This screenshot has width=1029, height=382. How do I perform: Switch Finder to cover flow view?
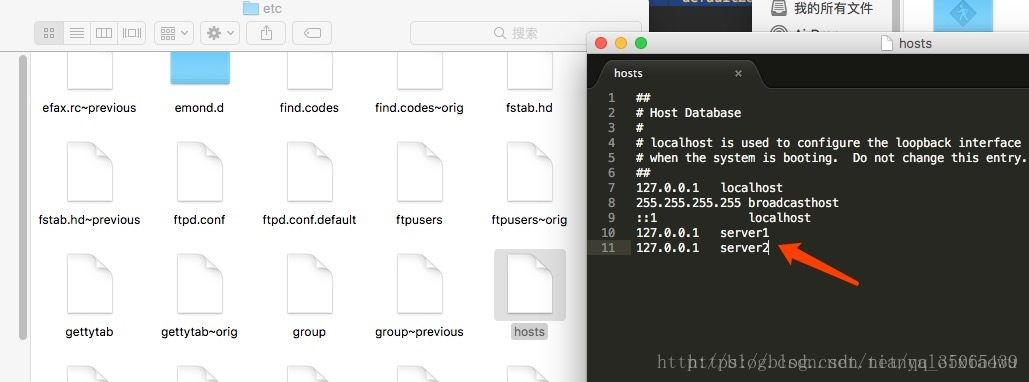click(x=132, y=33)
